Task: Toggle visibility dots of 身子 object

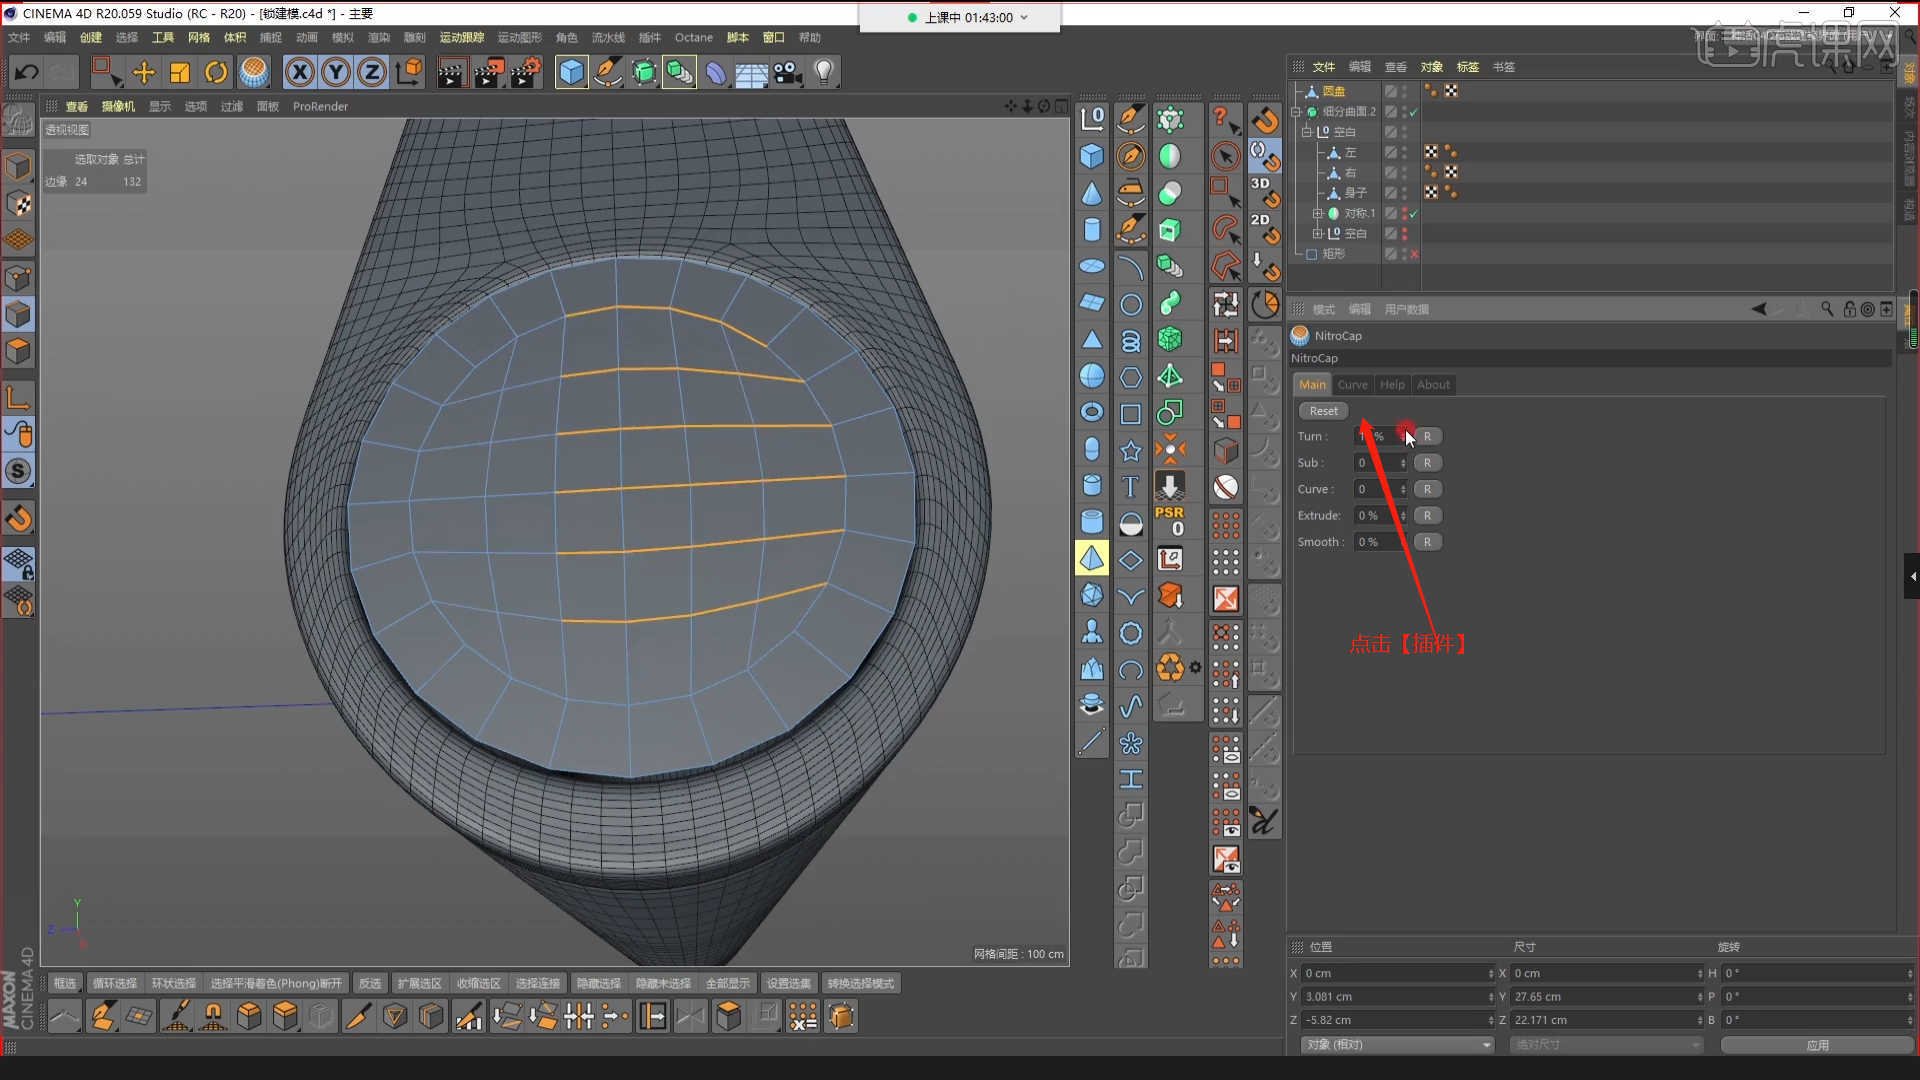Action: click(1404, 193)
